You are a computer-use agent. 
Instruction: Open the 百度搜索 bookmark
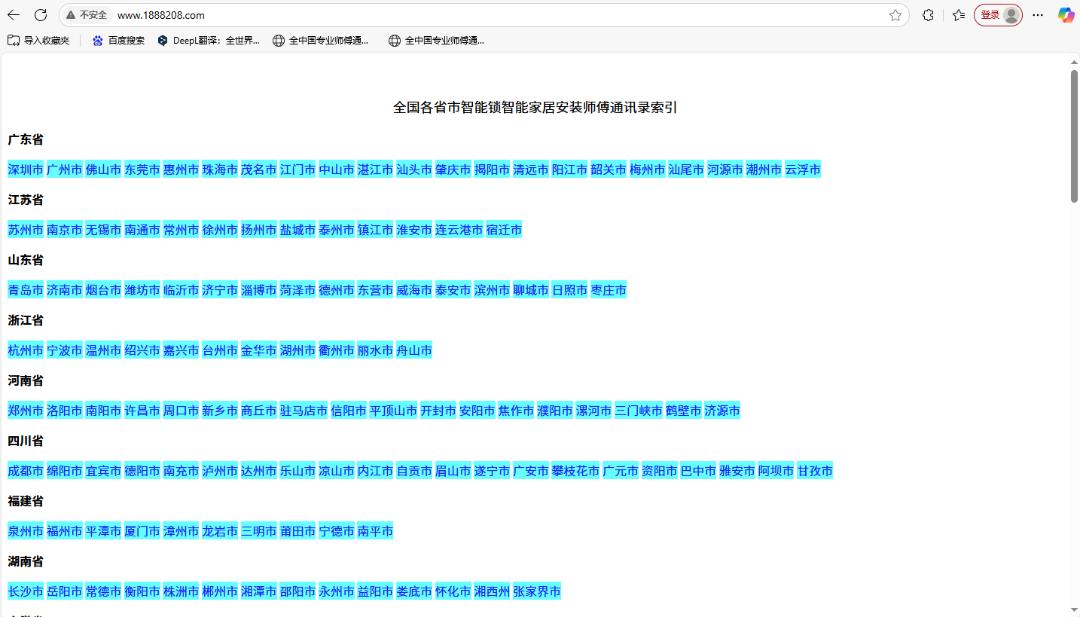(118, 41)
